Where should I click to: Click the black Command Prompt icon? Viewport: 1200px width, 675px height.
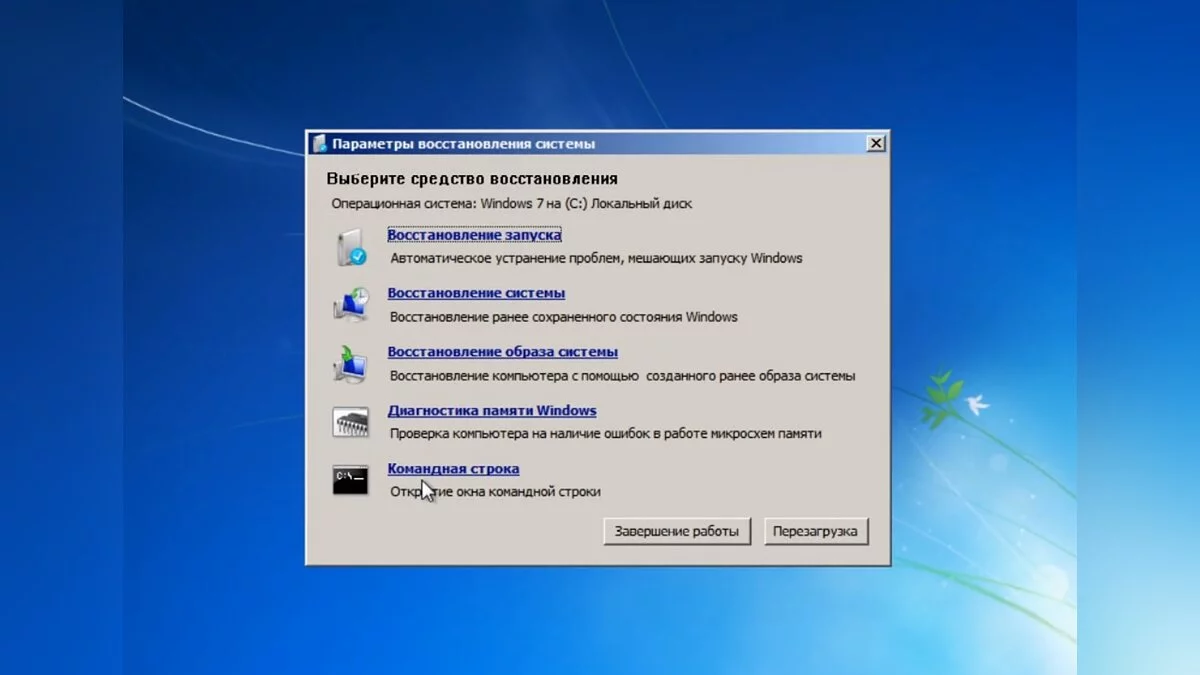coord(351,480)
